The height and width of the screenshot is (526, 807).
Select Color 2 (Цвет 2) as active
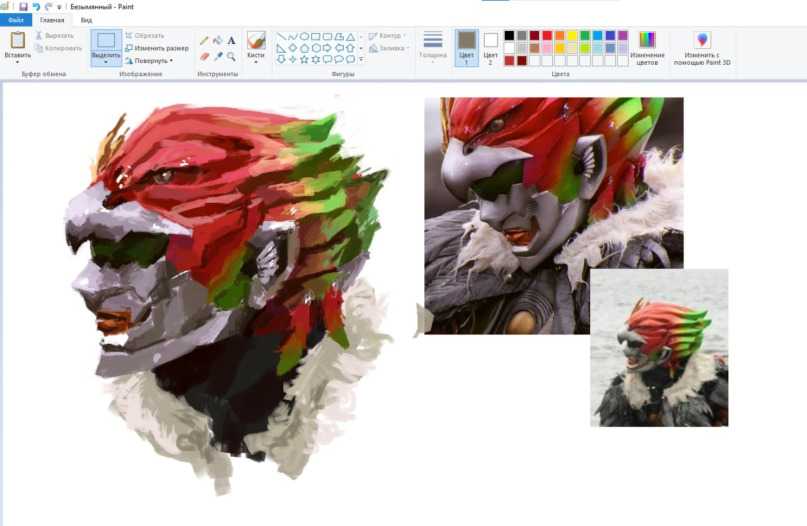click(490, 47)
